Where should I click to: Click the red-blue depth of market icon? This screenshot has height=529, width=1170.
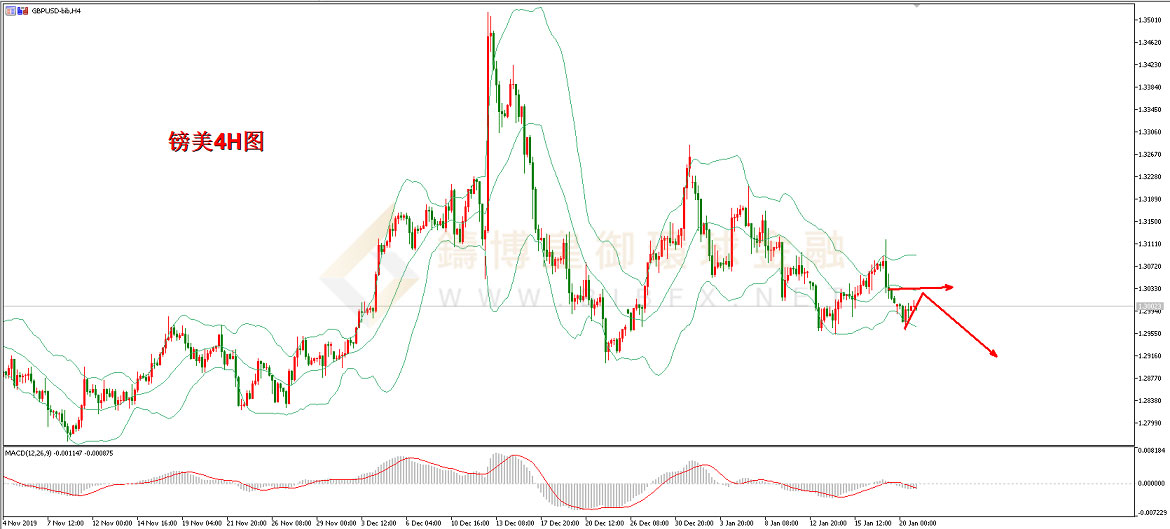[20, 8]
